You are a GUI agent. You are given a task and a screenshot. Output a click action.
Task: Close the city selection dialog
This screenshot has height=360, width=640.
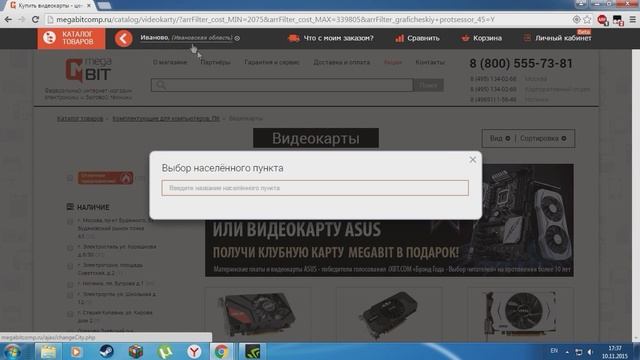pyautogui.click(x=473, y=160)
